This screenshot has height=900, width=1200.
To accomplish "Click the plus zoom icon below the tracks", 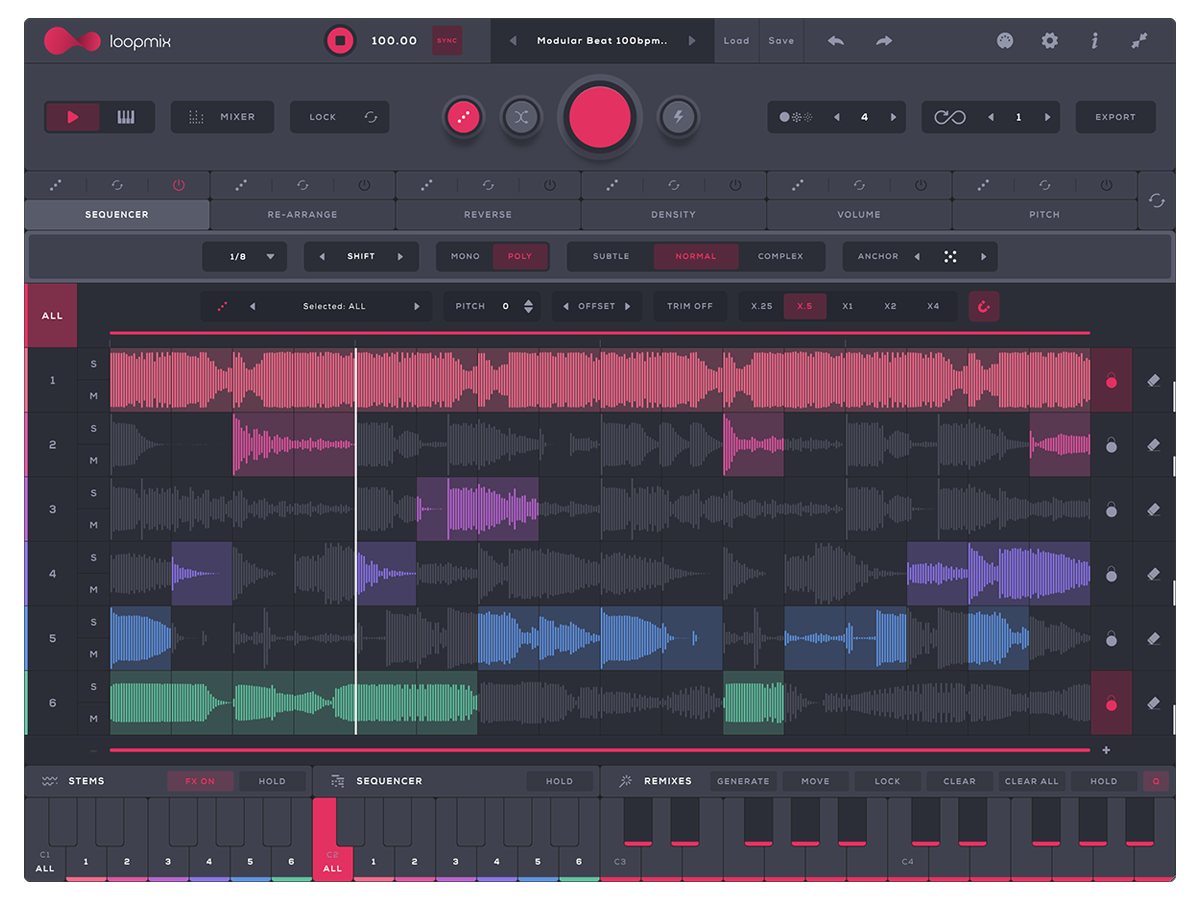I will coord(1106,750).
